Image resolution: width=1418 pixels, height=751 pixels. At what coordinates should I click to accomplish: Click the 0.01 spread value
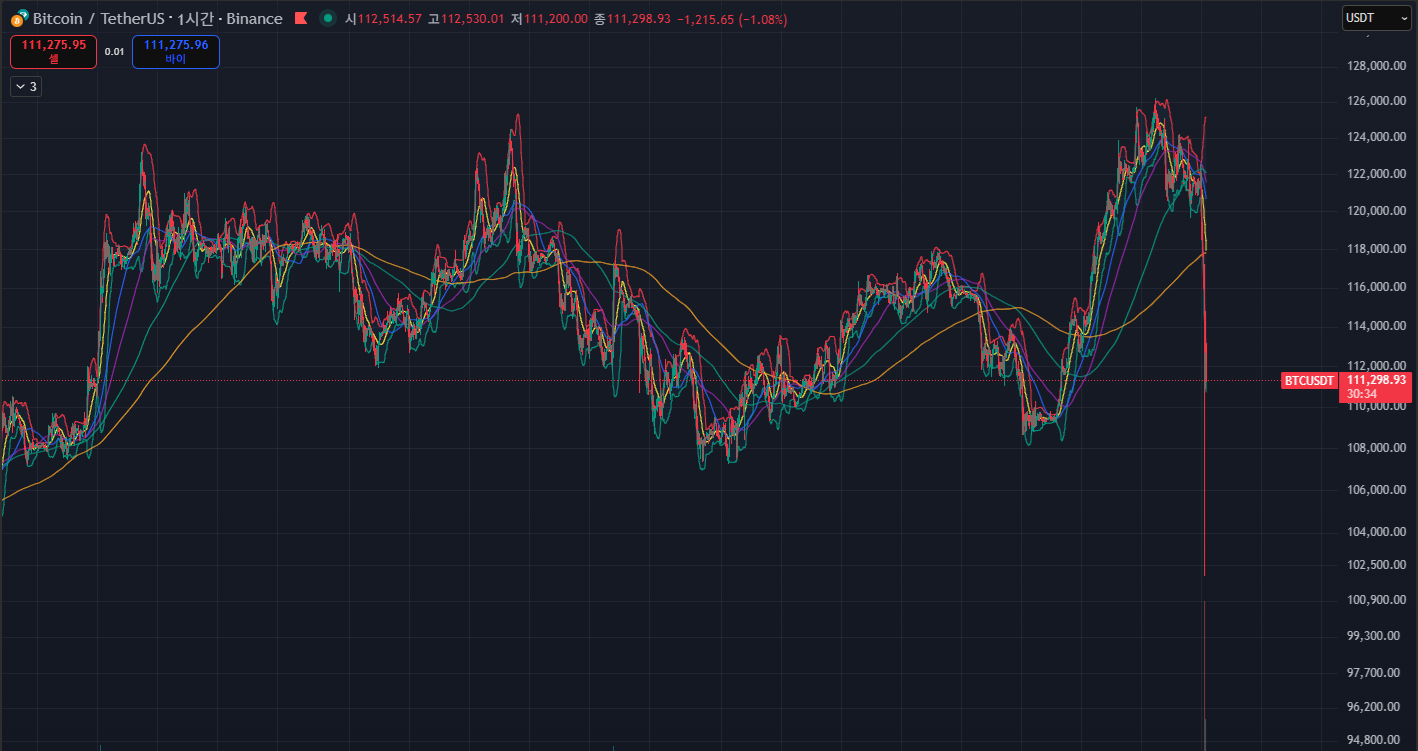[115, 52]
